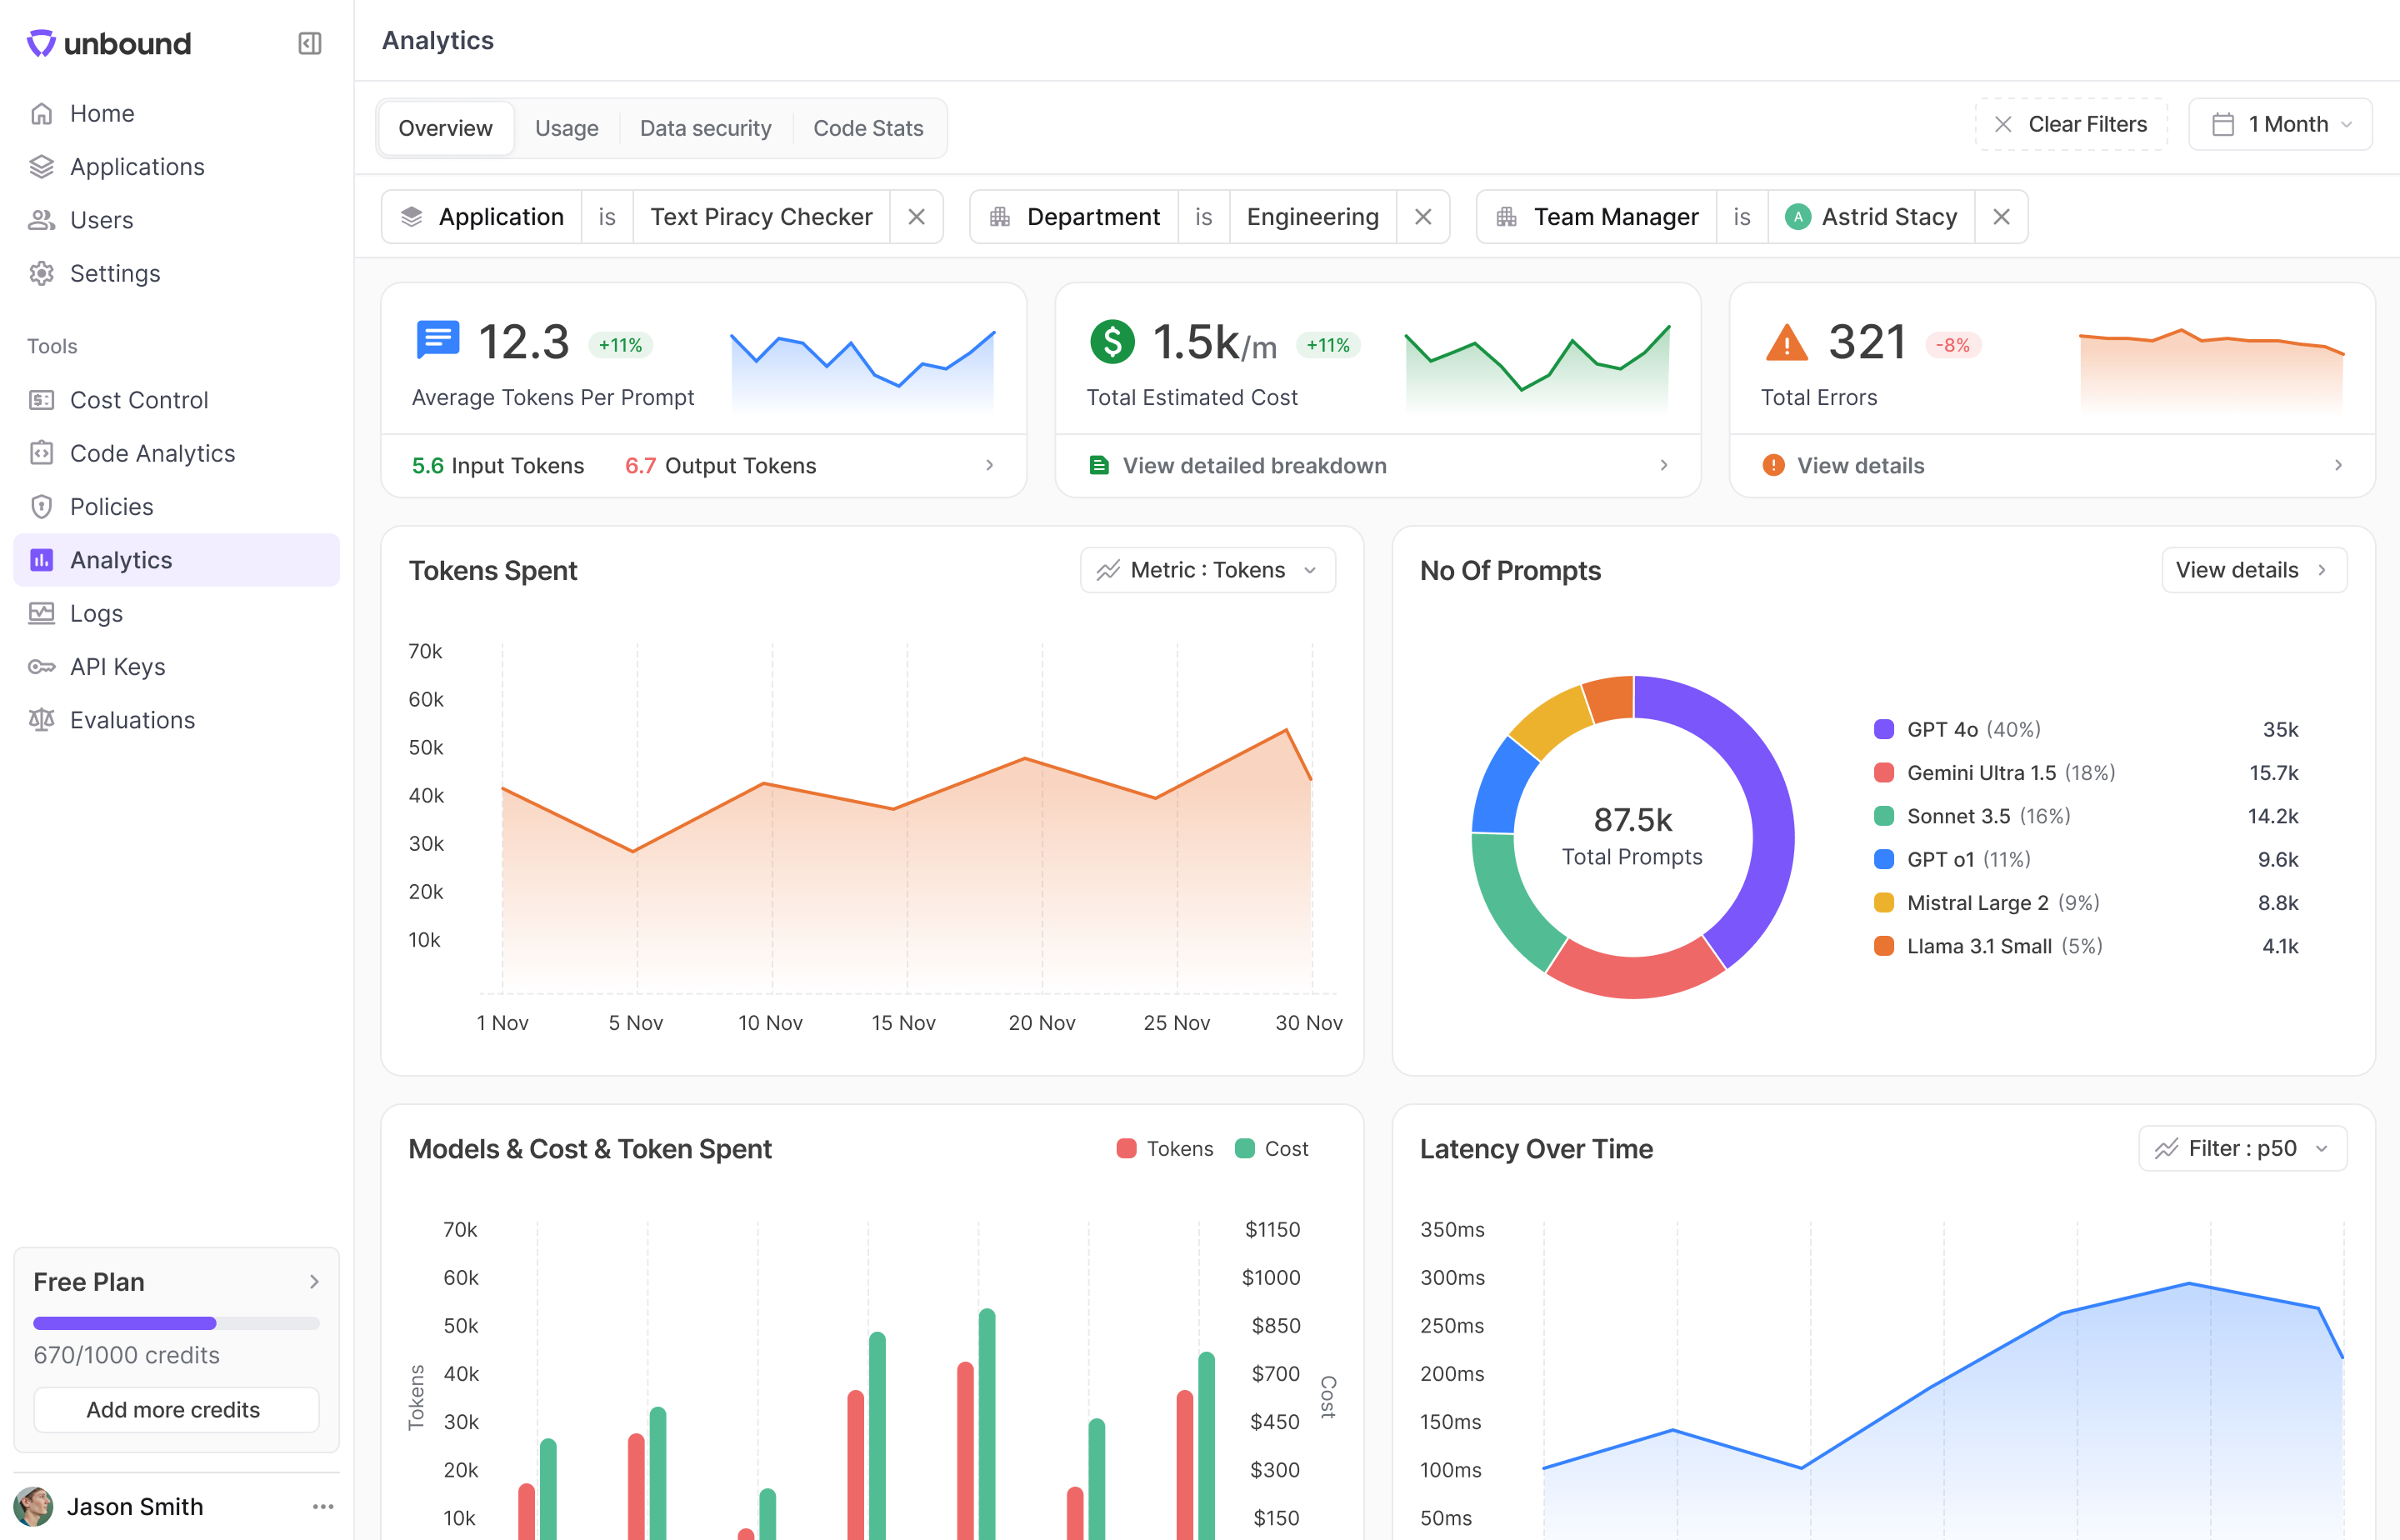Open the Filter : p50 latency dropdown
The image size is (2400, 1540).
tap(2242, 1148)
